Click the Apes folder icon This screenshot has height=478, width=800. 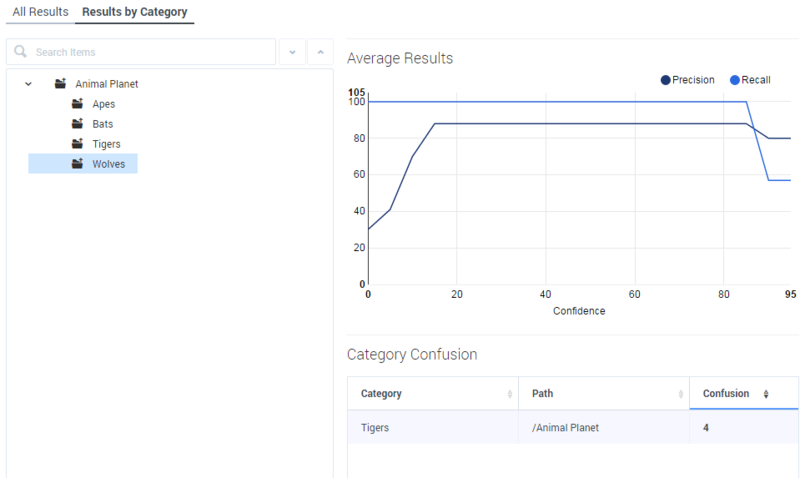point(77,104)
